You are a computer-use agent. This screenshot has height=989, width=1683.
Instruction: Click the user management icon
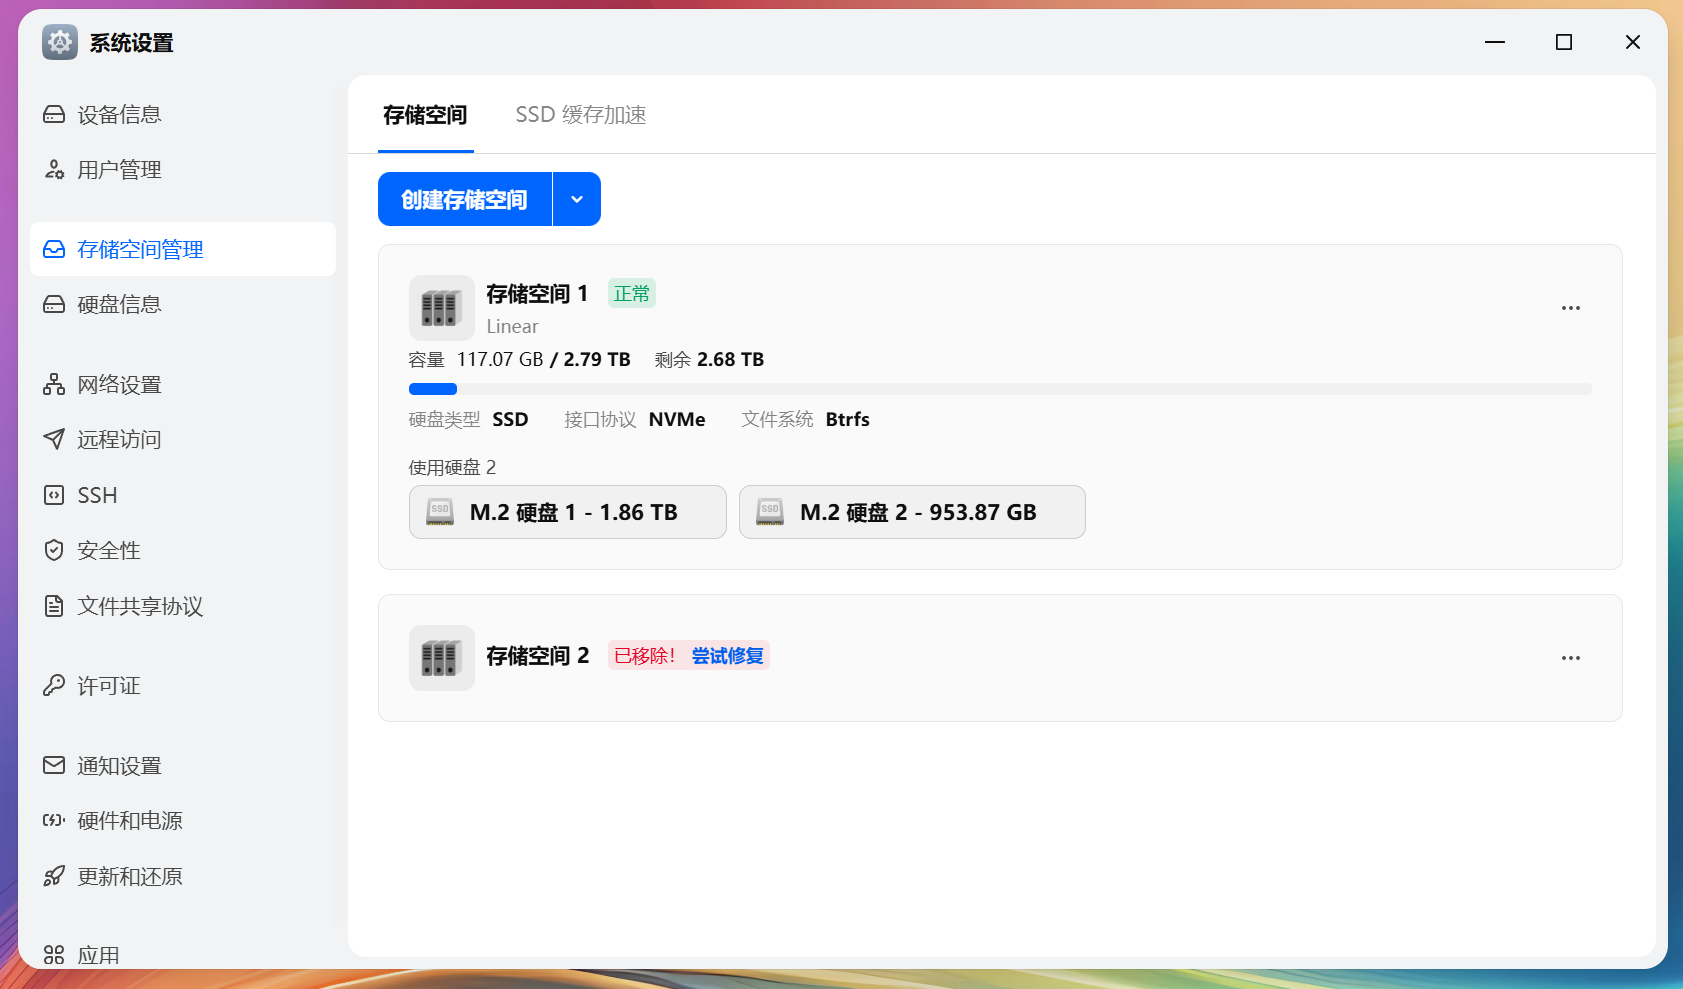coord(54,170)
